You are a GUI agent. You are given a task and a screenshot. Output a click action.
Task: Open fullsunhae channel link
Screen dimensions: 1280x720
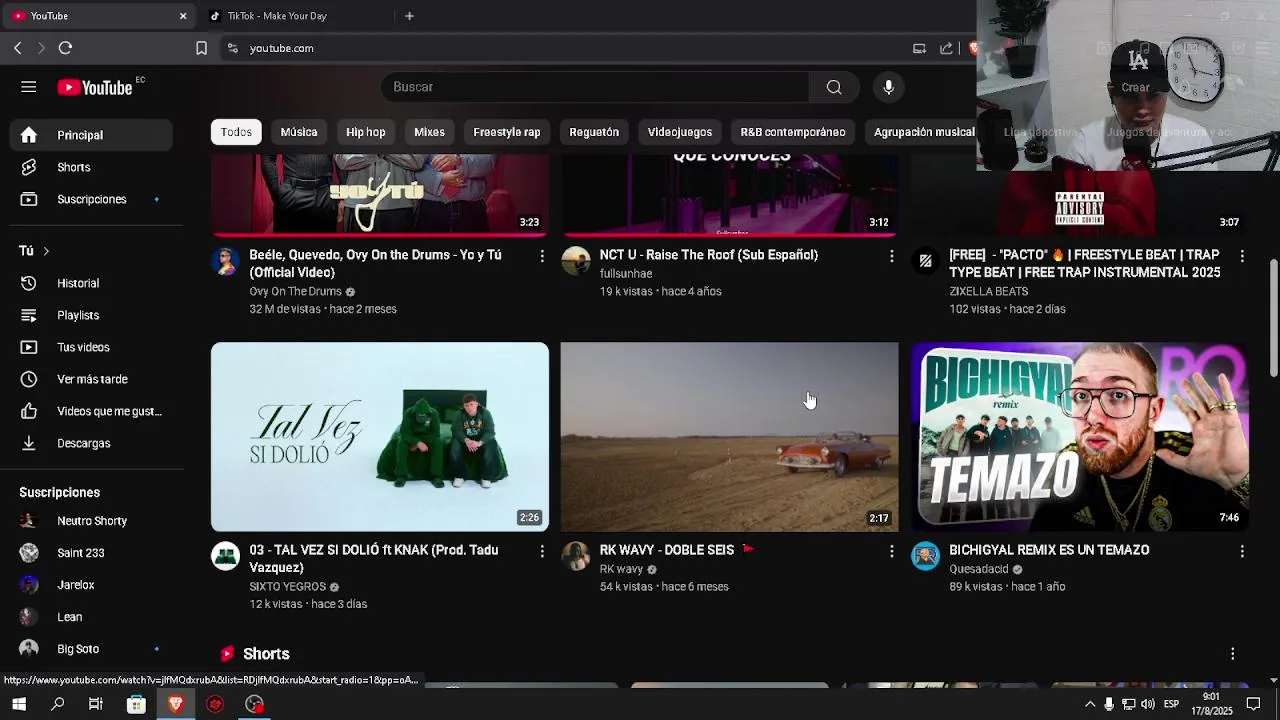pos(626,274)
